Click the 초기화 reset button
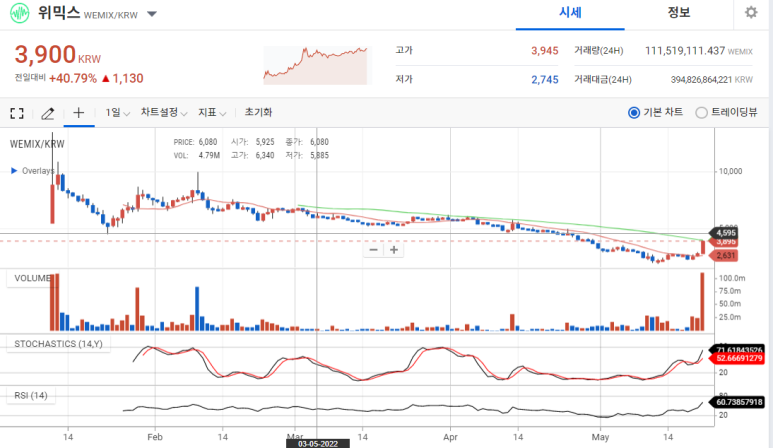This screenshot has height=448, width=773. [x=258, y=112]
